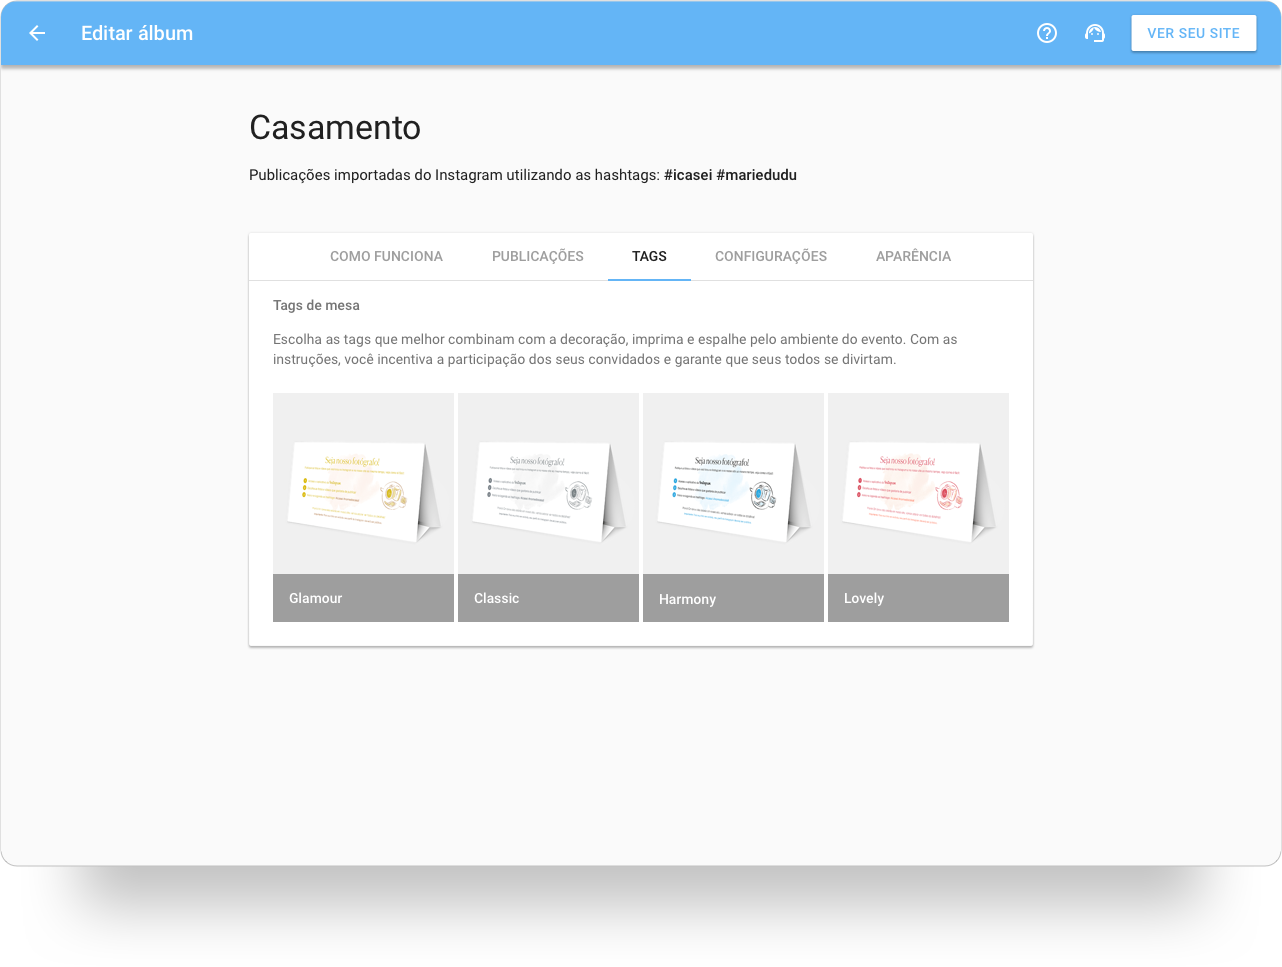
Task: Switch to the COMO FUNCIONA tab
Action: coord(386,256)
